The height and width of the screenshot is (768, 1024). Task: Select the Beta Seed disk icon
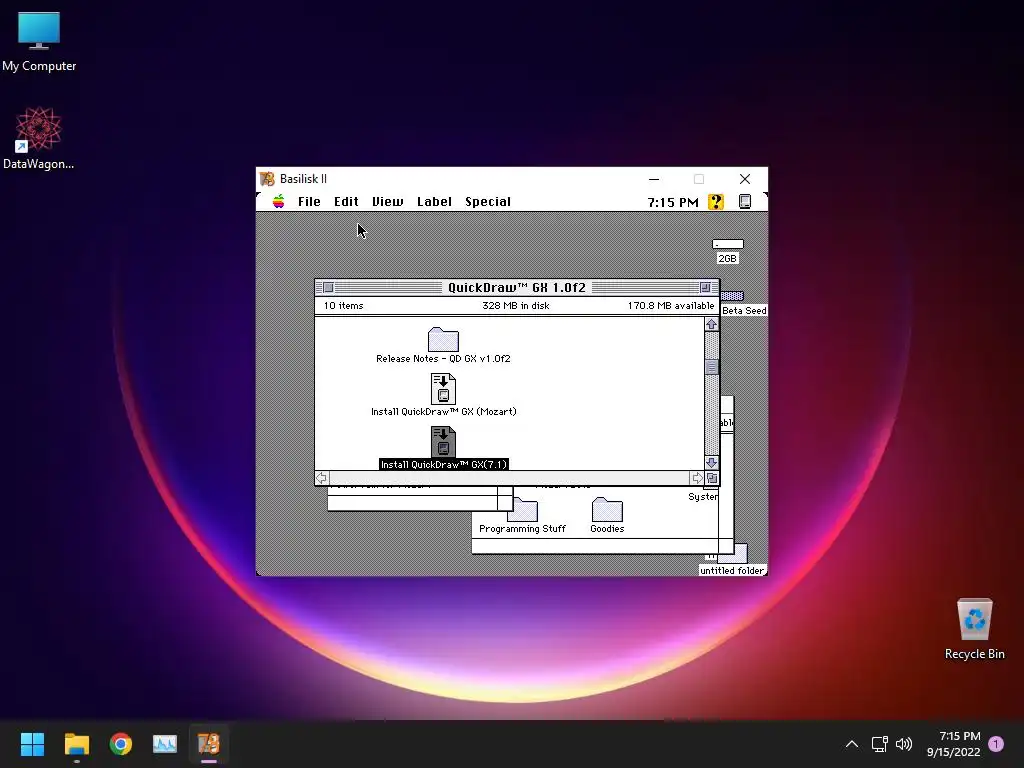click(x=732, y=296)
